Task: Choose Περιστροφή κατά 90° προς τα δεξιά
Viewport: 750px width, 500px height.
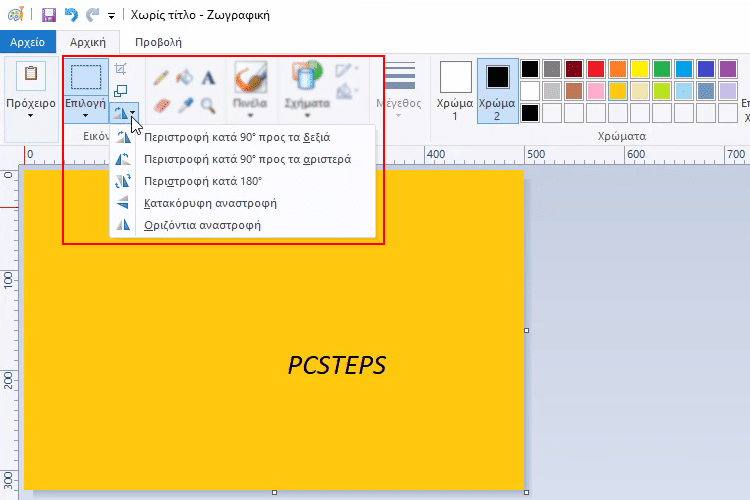Action: [243, 137]
